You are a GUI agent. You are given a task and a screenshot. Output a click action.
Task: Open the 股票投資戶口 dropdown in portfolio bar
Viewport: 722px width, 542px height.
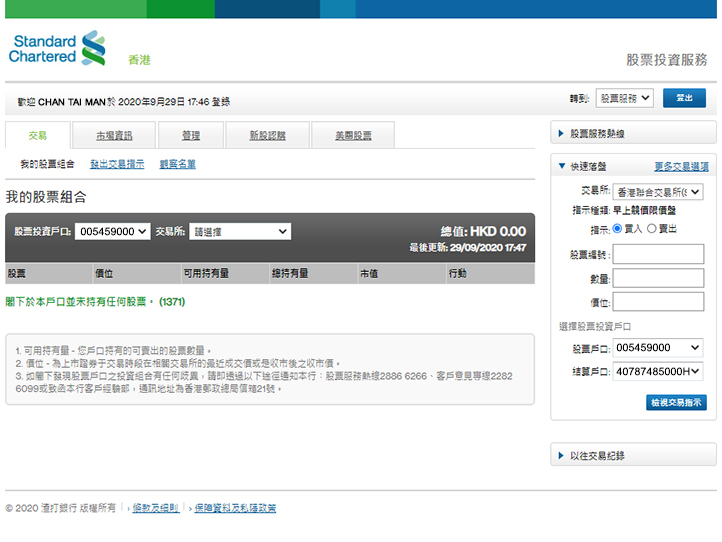[112, 231]
